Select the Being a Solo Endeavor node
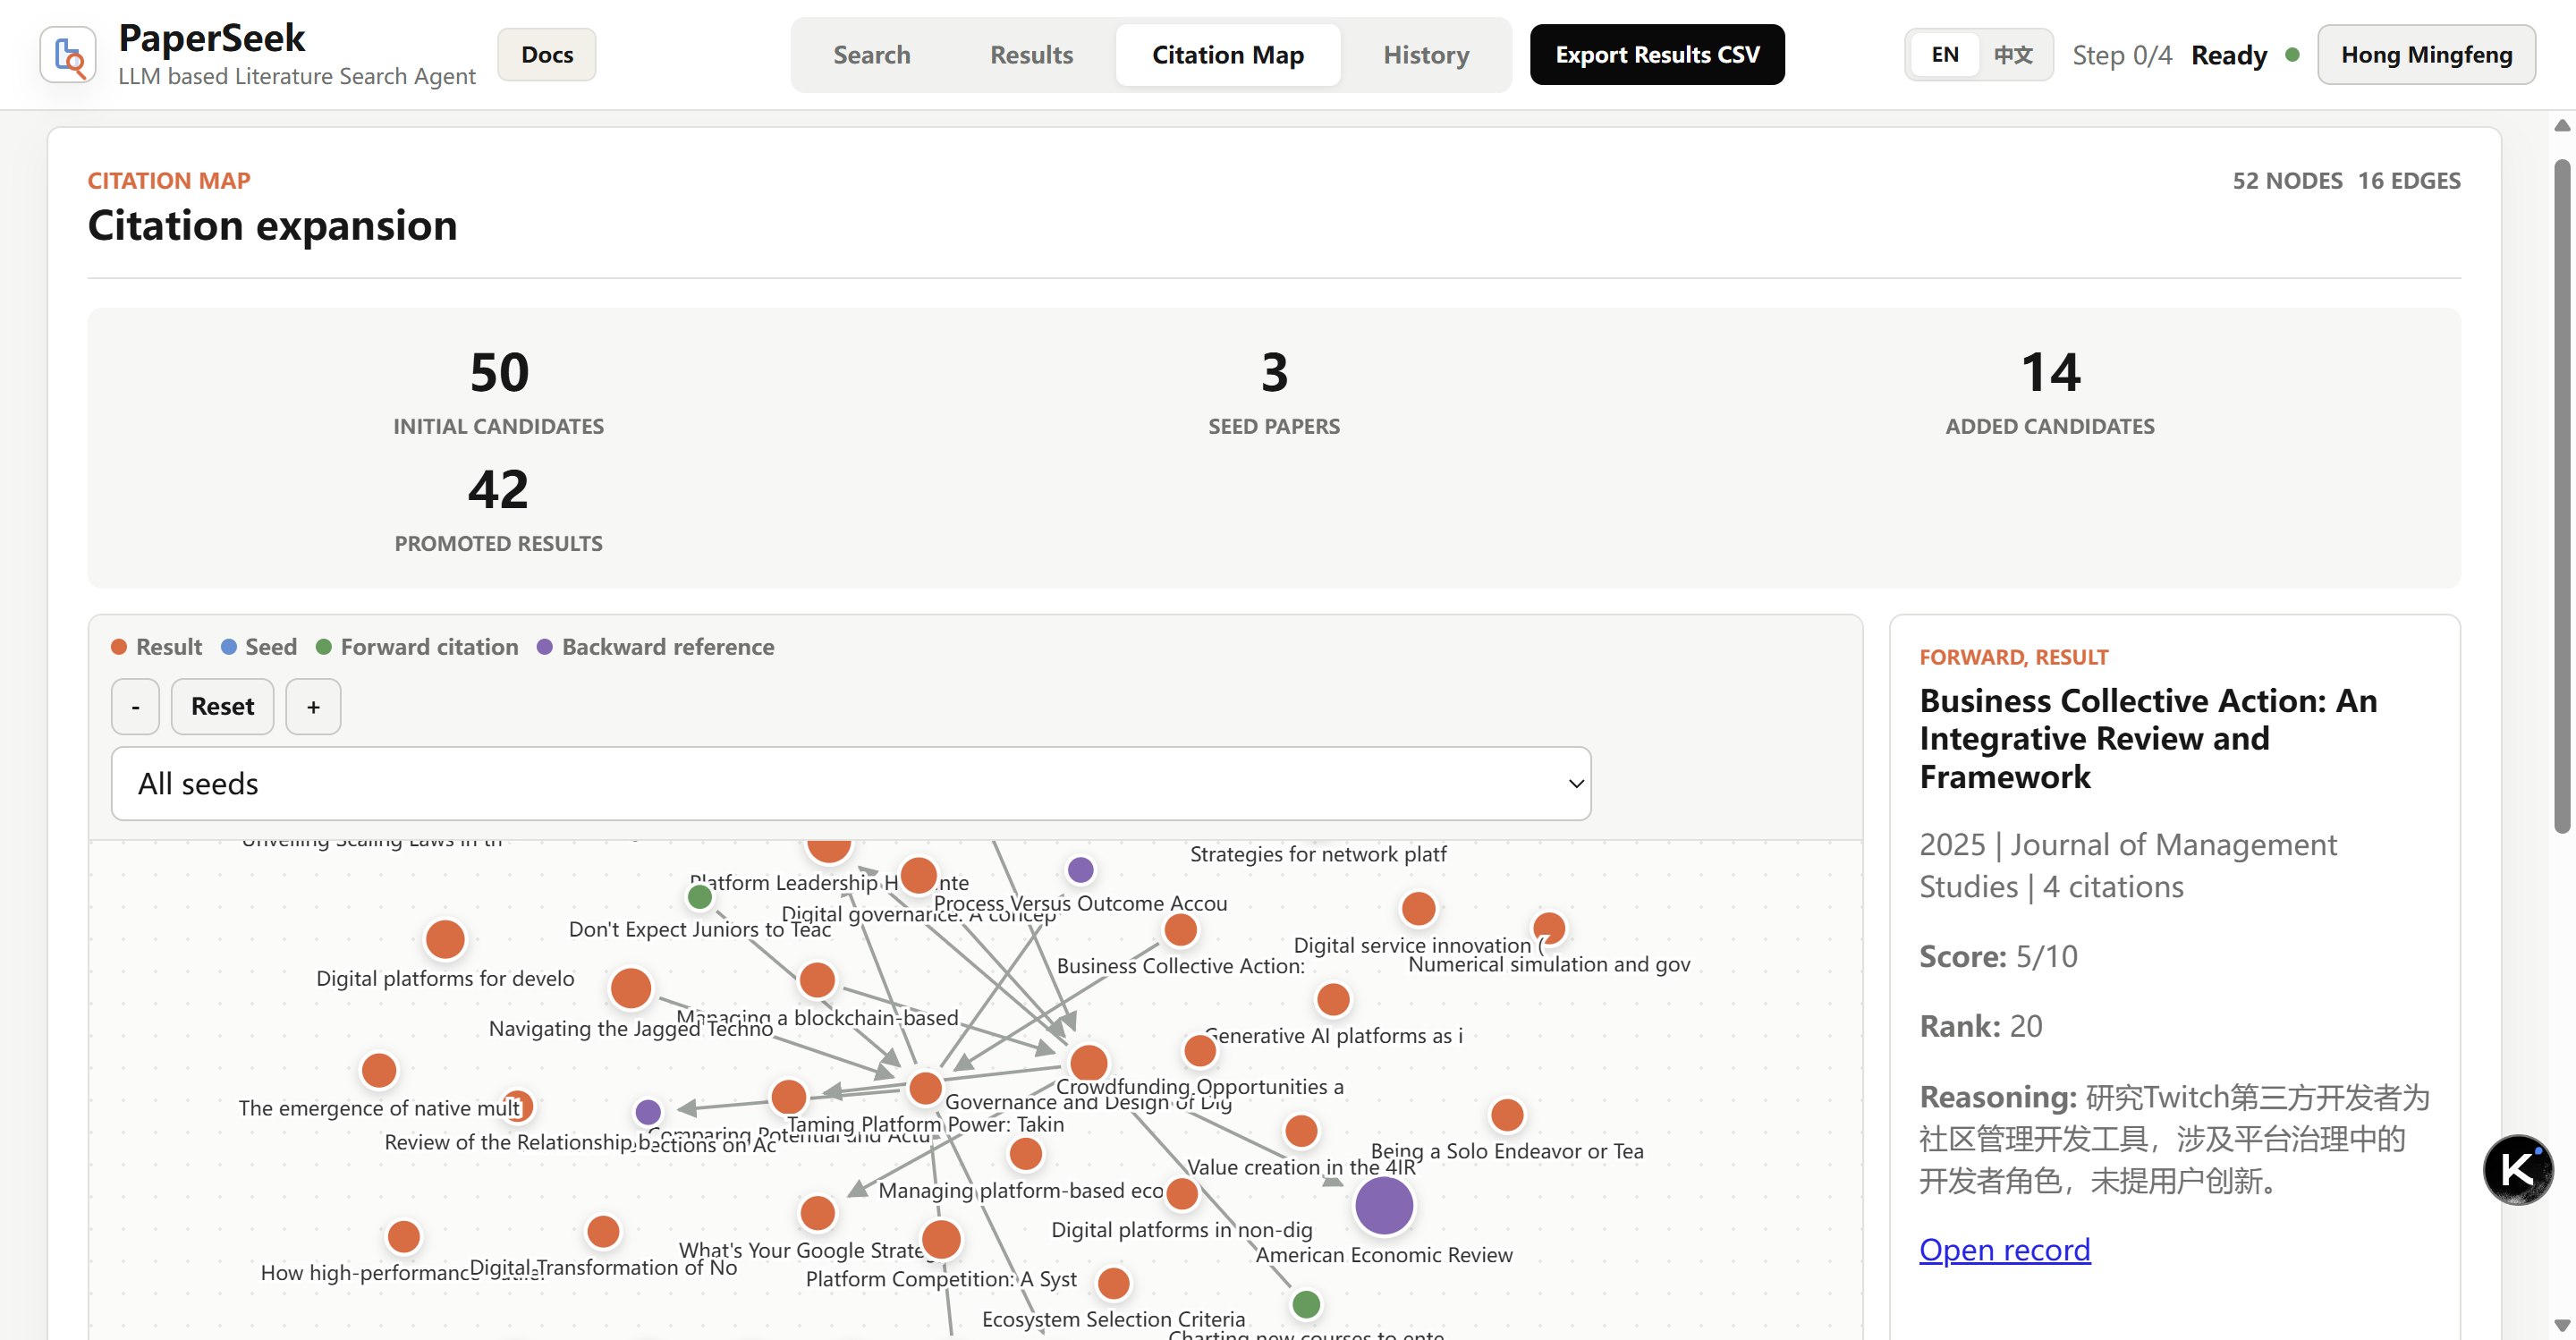Screen dimensions: 2576x1340 (x=1507, y=1114)
